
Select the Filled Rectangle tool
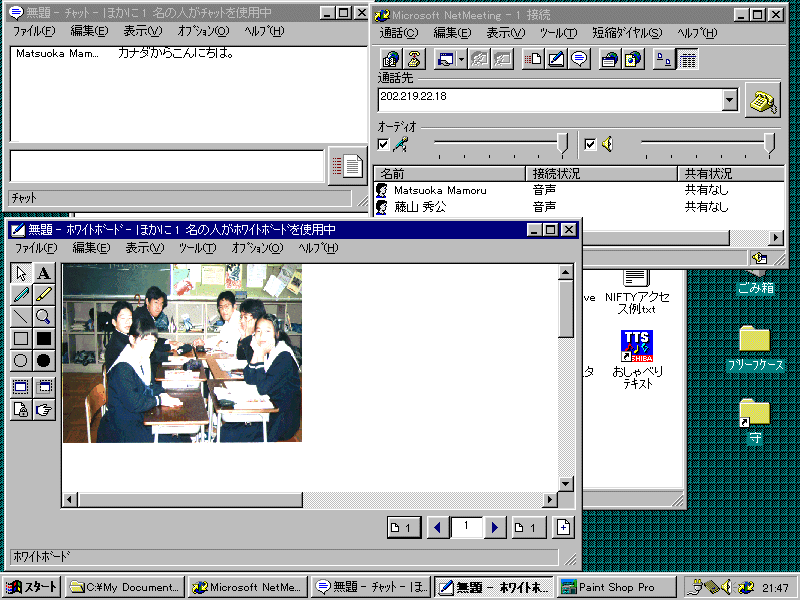(44, 338)
